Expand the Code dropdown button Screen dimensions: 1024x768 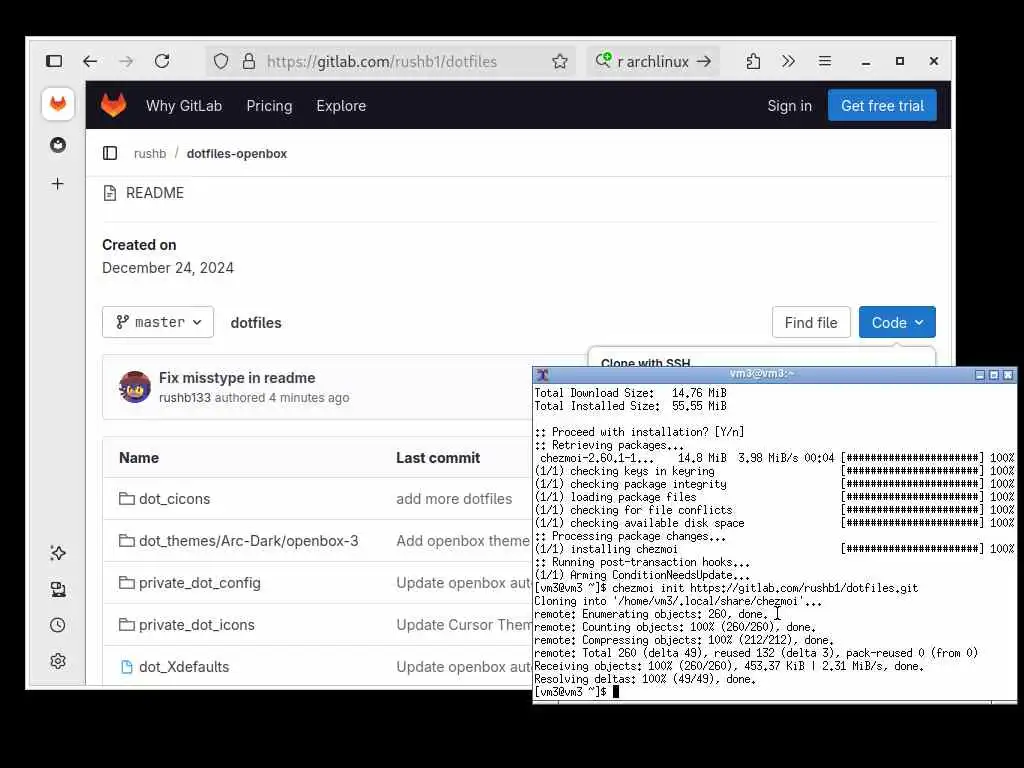[897, 323]
